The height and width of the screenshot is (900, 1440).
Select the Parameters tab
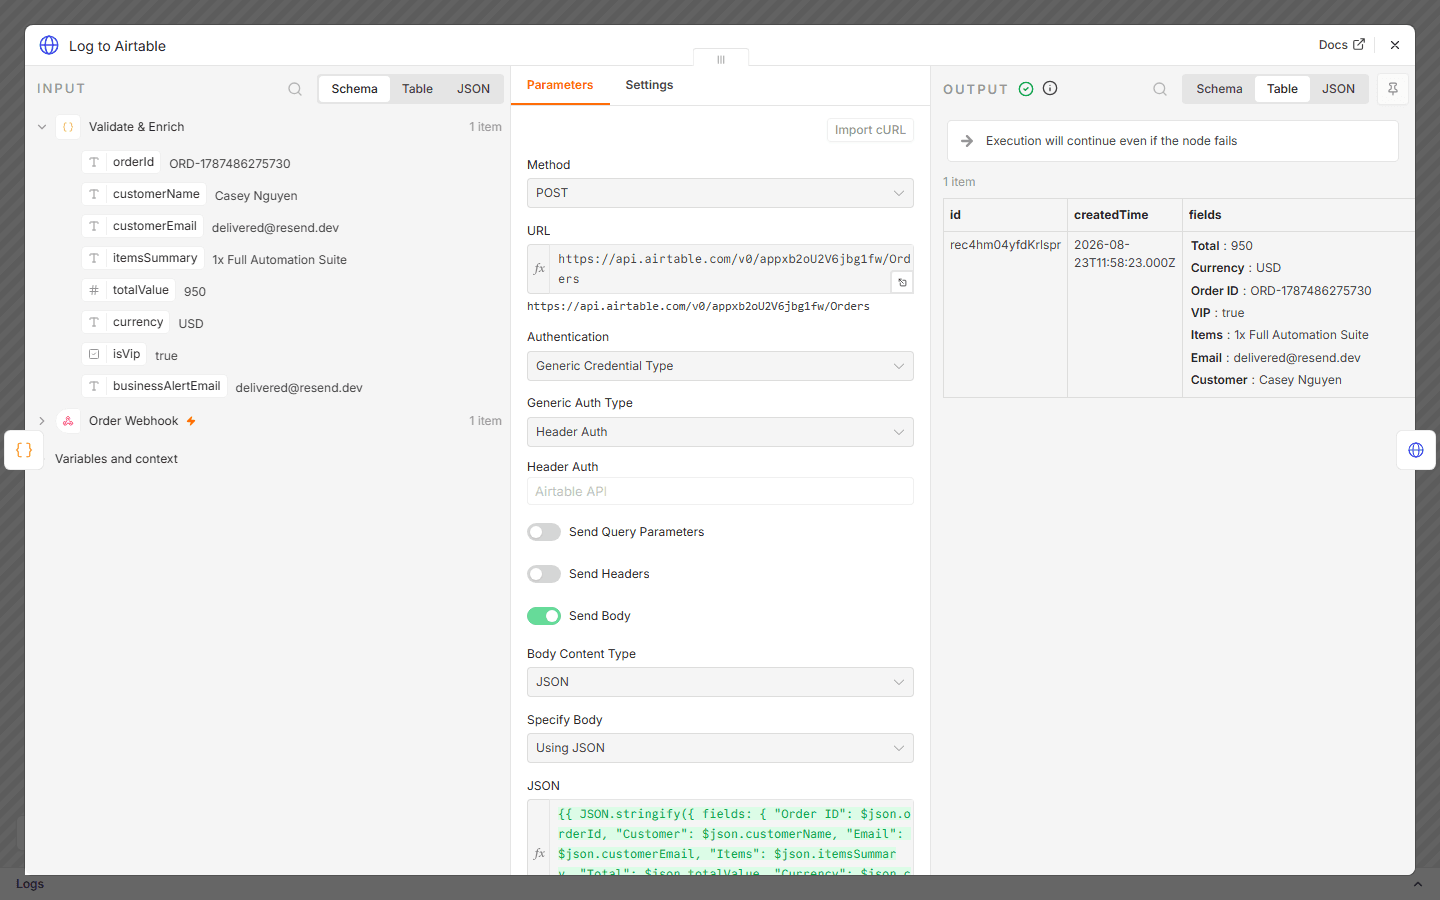pos(560,85)
